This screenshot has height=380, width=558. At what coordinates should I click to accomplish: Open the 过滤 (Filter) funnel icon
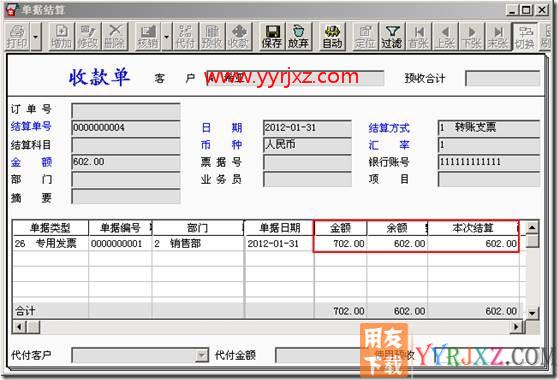click(x=392, y=36)
